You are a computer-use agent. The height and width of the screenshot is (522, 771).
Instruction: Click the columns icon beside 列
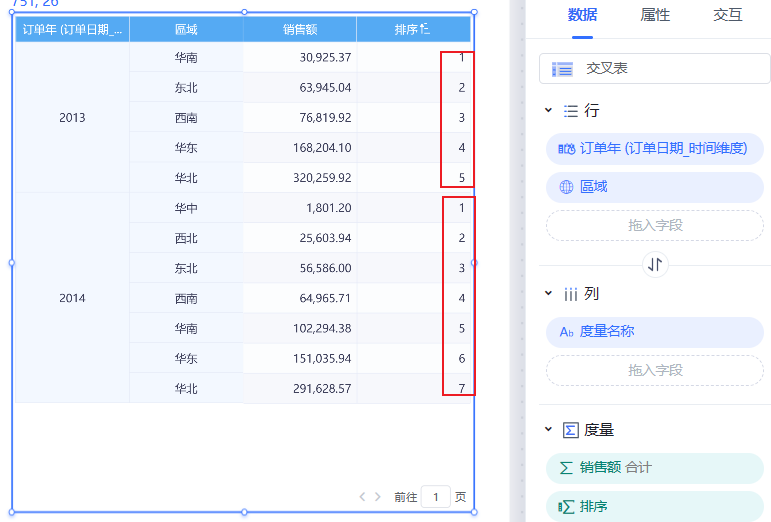[570, 294]
